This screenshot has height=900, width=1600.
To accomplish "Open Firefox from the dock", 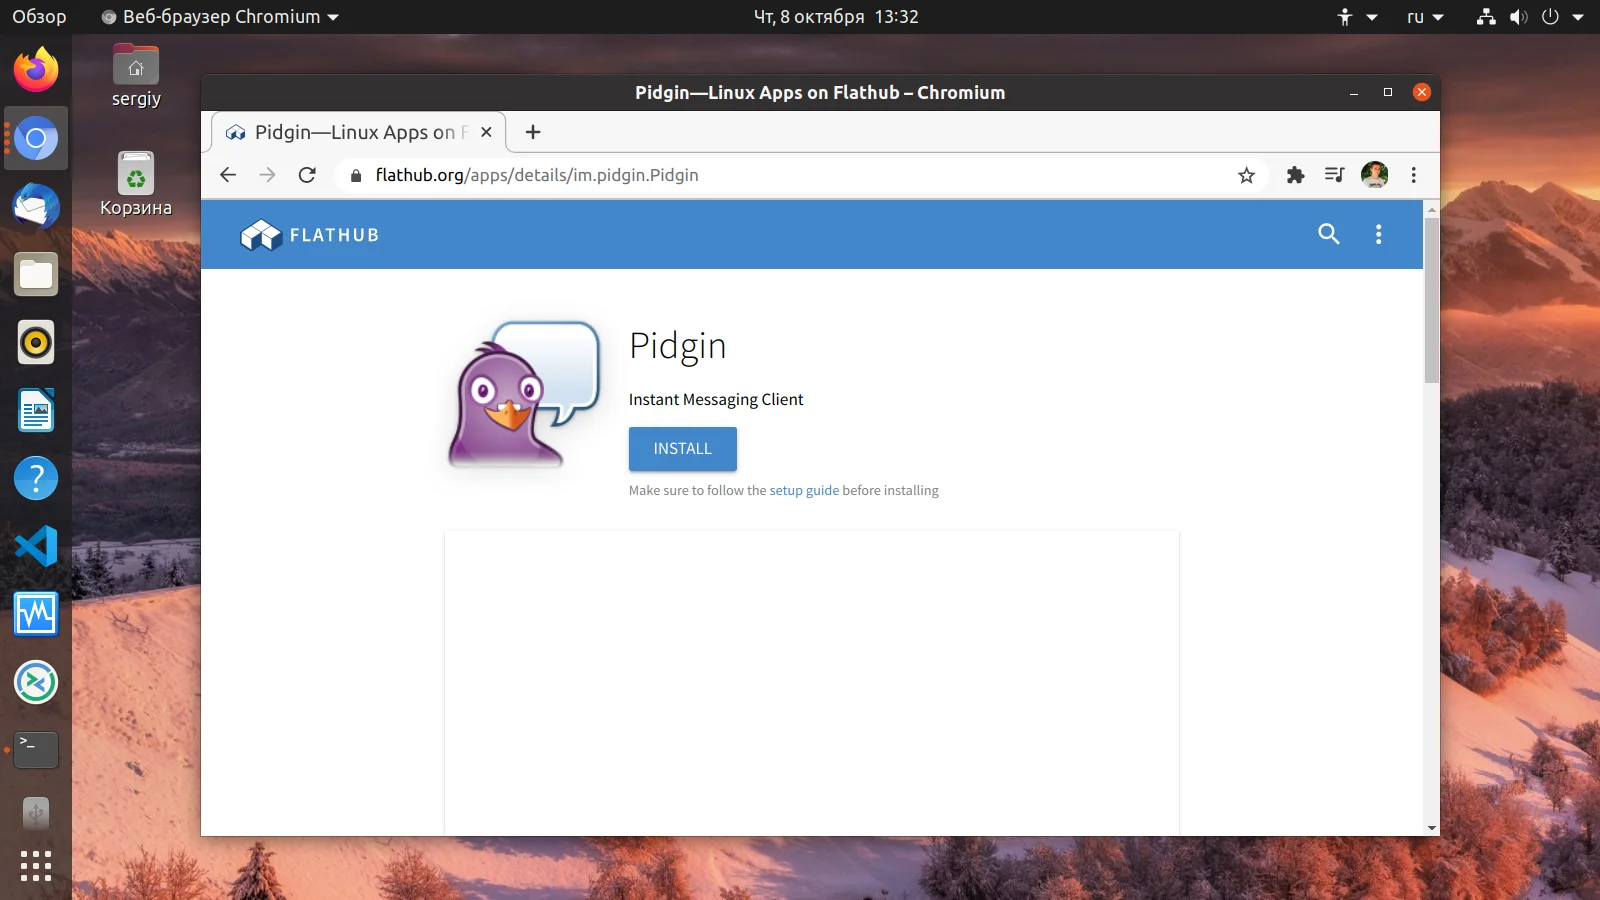I will [x=36, y=70].
